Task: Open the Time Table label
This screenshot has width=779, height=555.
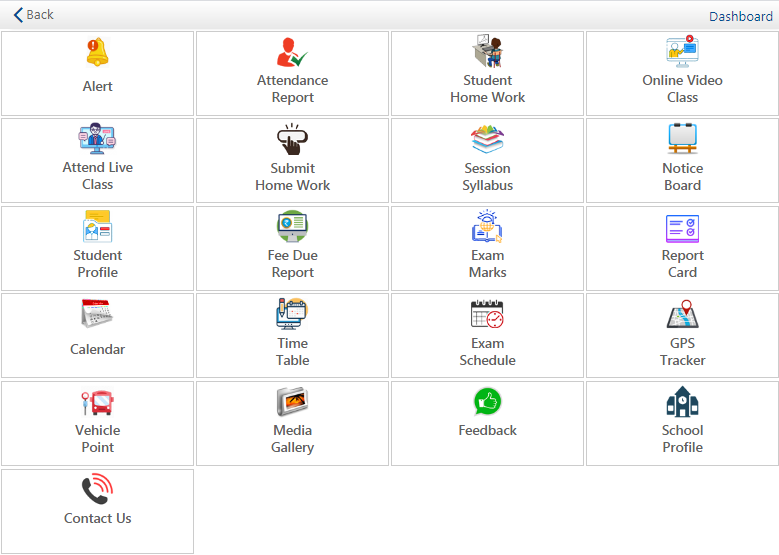Action: tap(292, 352)
